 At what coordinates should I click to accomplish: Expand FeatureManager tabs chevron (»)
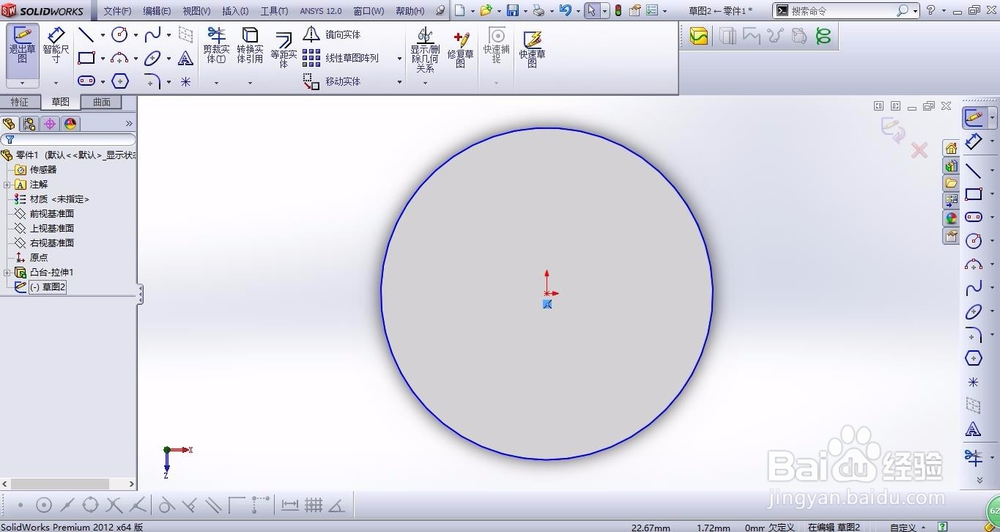coord(129,124)
